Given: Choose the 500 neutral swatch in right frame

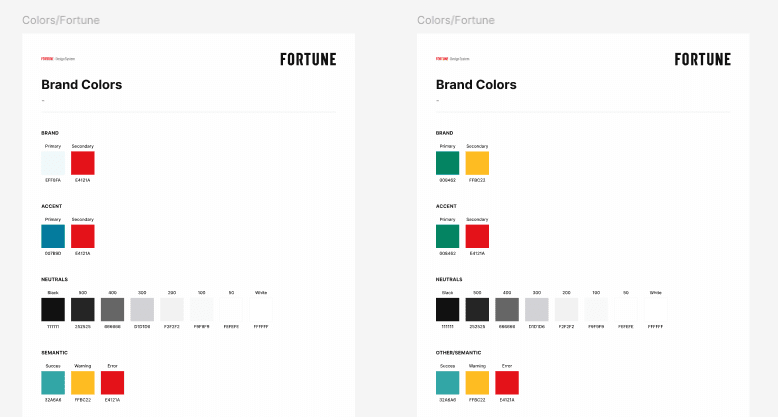Looking at the screenshot, I should coord(477,309).
